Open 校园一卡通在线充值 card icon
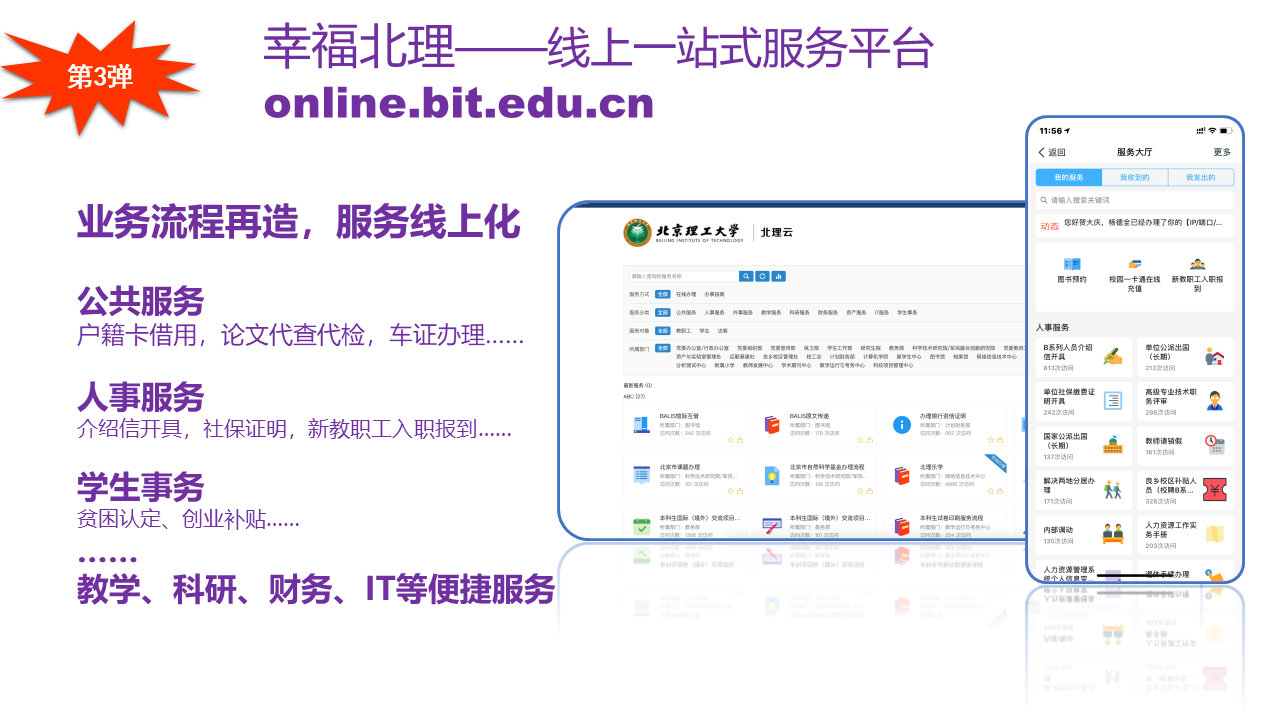1280x720 pixels. pyautogui.click(x=1134, y=264)
